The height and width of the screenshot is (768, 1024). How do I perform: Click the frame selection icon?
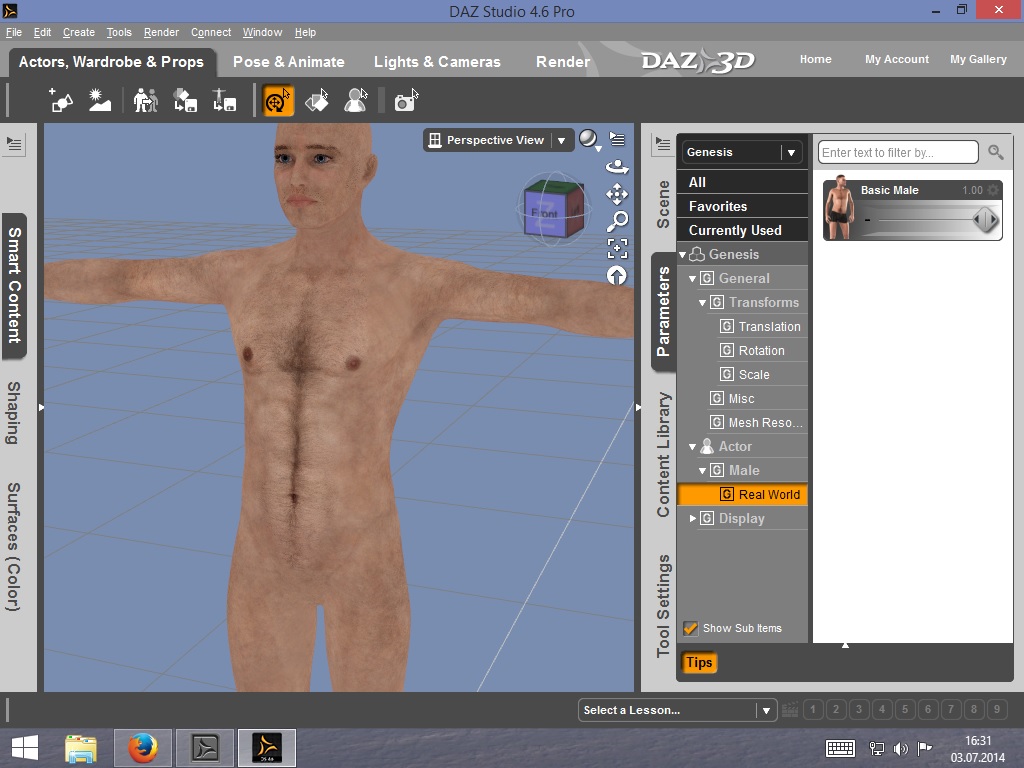(617, 248)
